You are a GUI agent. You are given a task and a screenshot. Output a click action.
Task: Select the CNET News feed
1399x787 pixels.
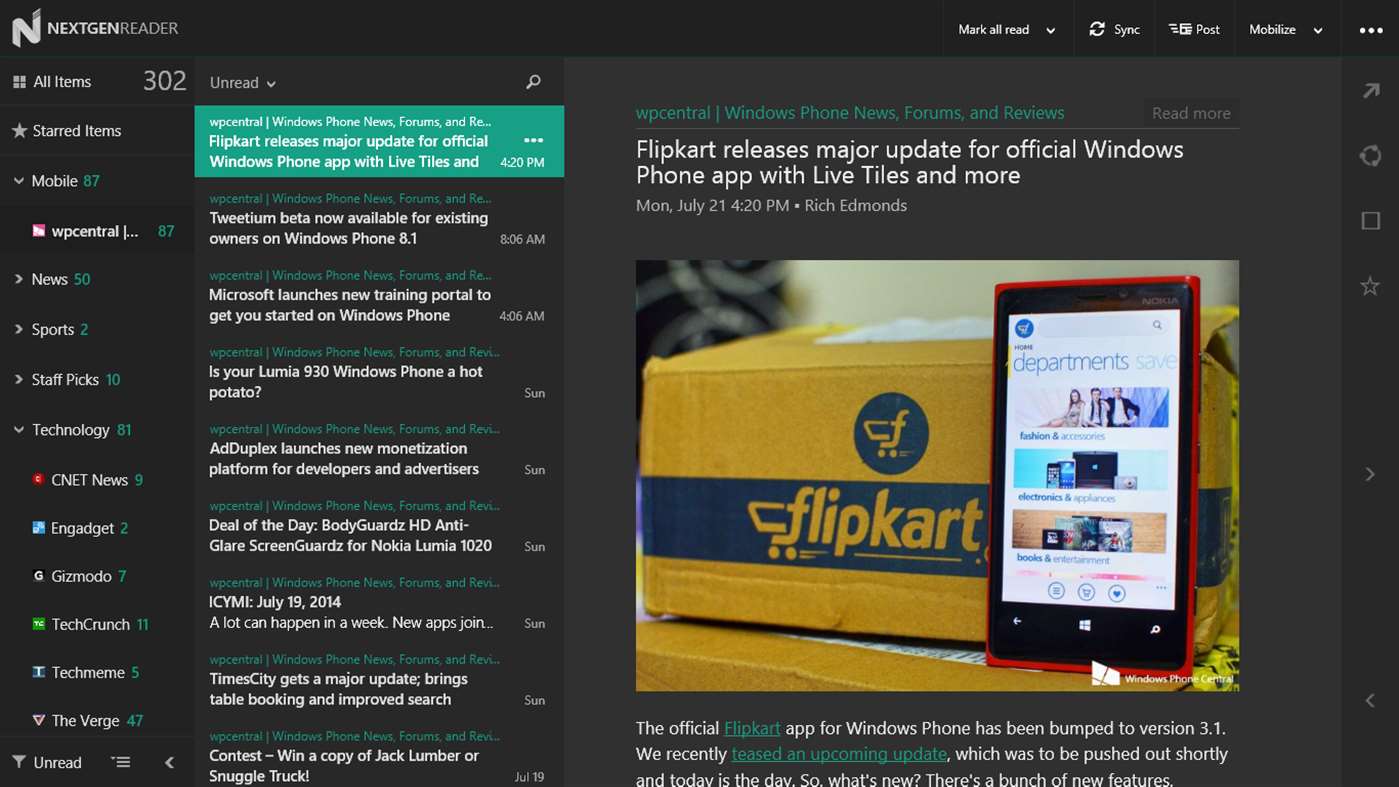[x=97, y=480]
